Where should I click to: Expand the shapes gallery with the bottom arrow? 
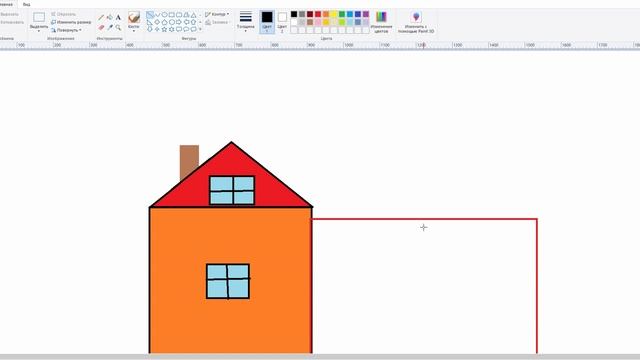click(x=200, y=29)
